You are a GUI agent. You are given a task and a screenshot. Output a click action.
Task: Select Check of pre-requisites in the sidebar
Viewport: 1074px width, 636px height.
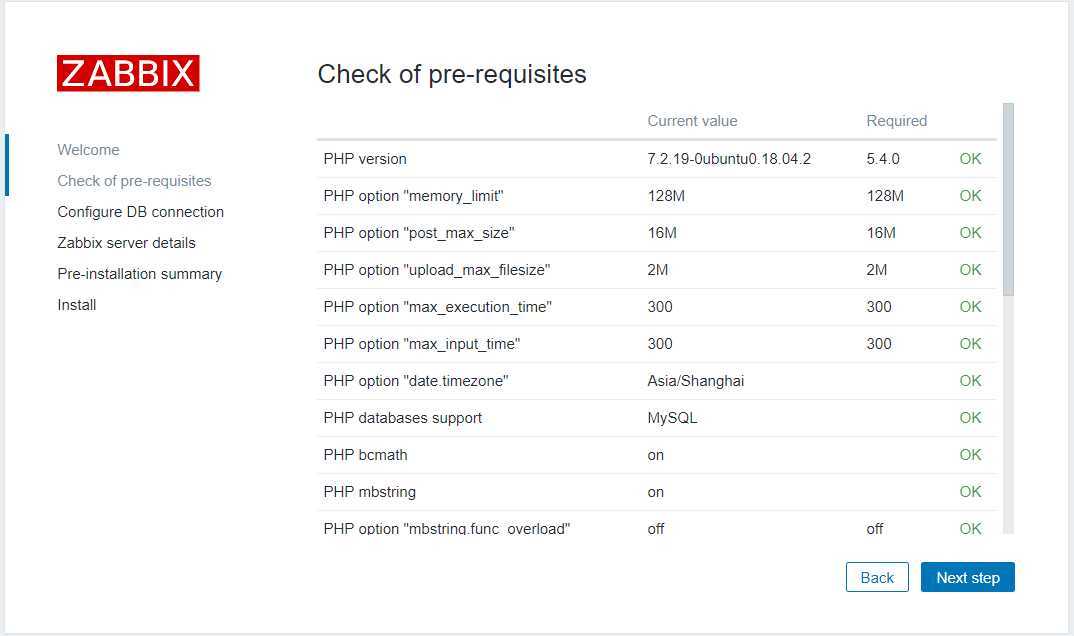coord(134,181)
